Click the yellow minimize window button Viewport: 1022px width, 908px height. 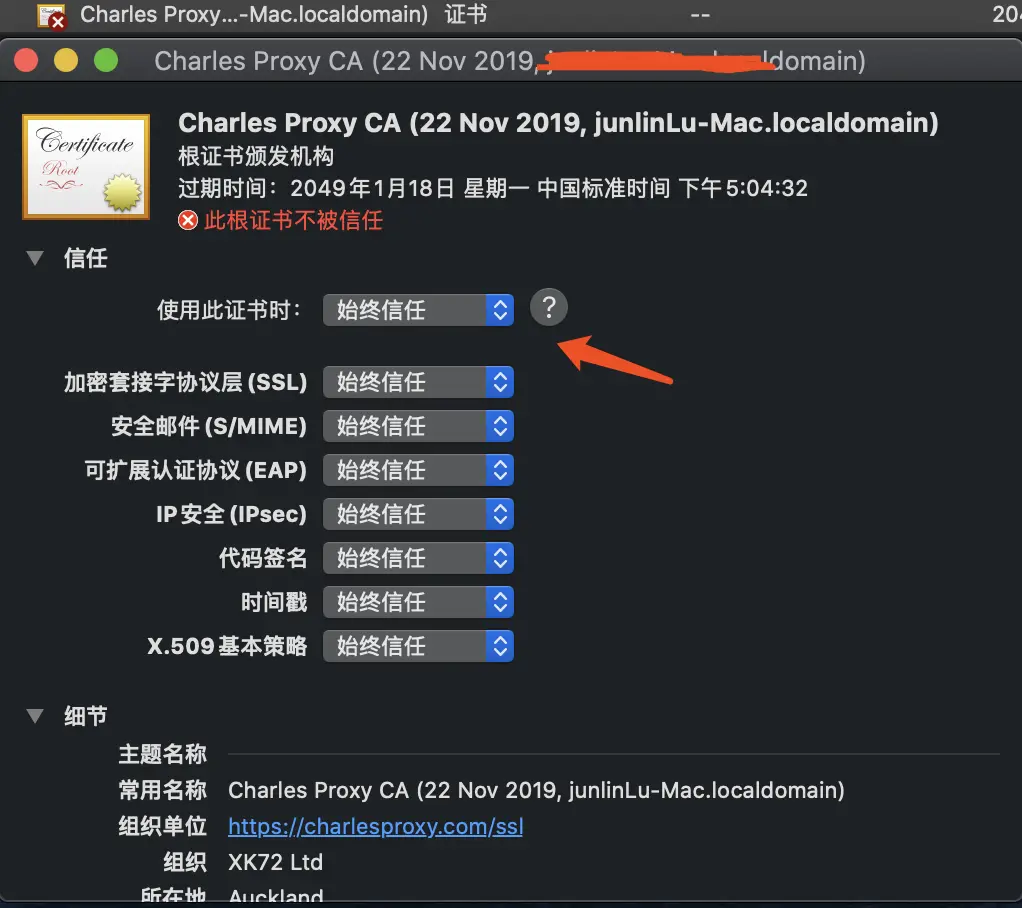(66, 61)
